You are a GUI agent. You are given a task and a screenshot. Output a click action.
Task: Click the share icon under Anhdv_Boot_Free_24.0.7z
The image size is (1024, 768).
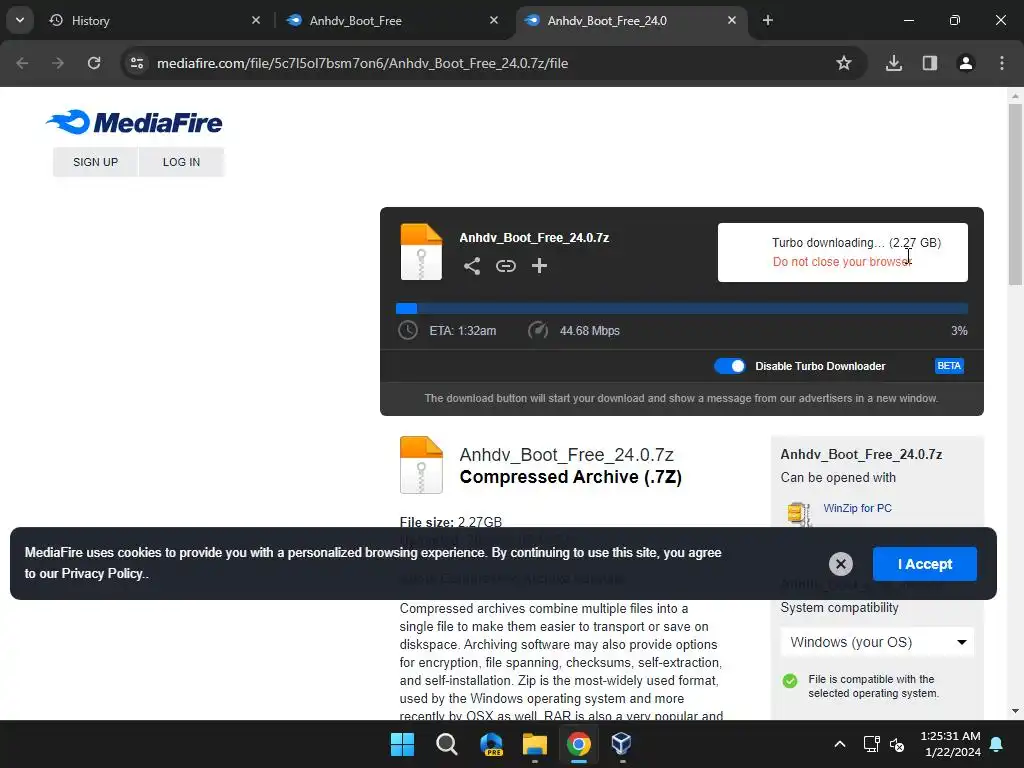472,266
